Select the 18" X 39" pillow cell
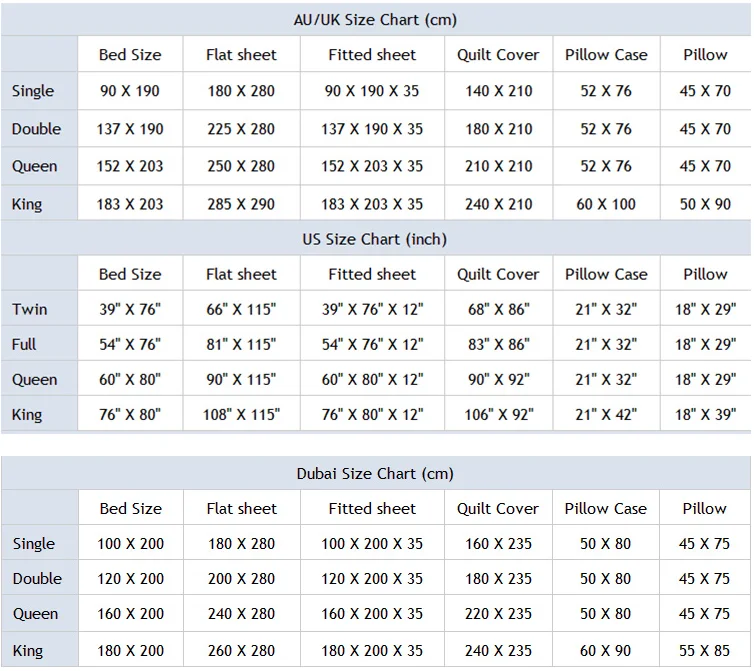754x671 pixels. point(705,414)
